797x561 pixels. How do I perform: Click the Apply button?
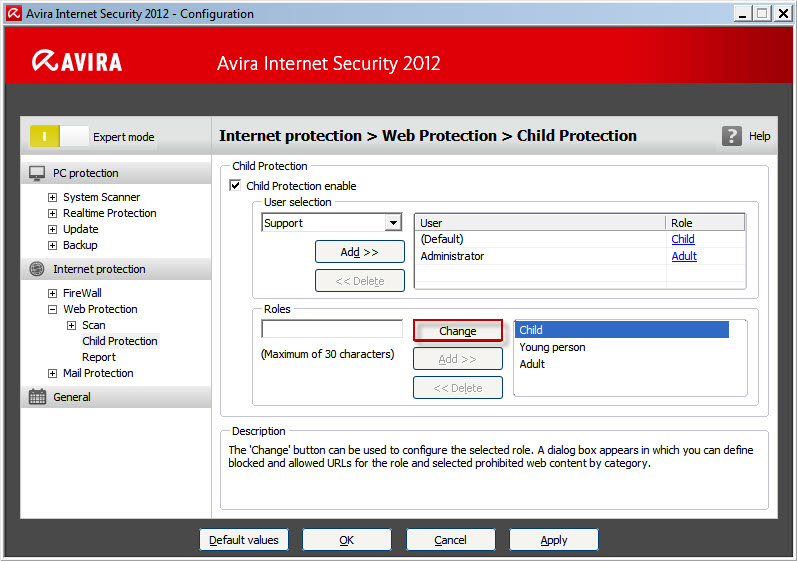click(x=554, y=540)
